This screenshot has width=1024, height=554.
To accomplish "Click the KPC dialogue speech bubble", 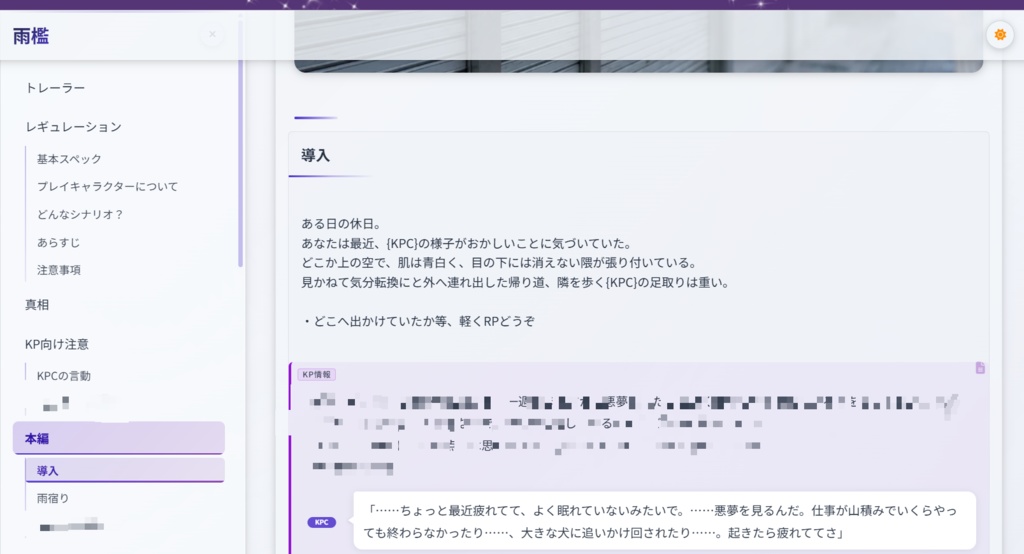I will (x=664, y=521).
